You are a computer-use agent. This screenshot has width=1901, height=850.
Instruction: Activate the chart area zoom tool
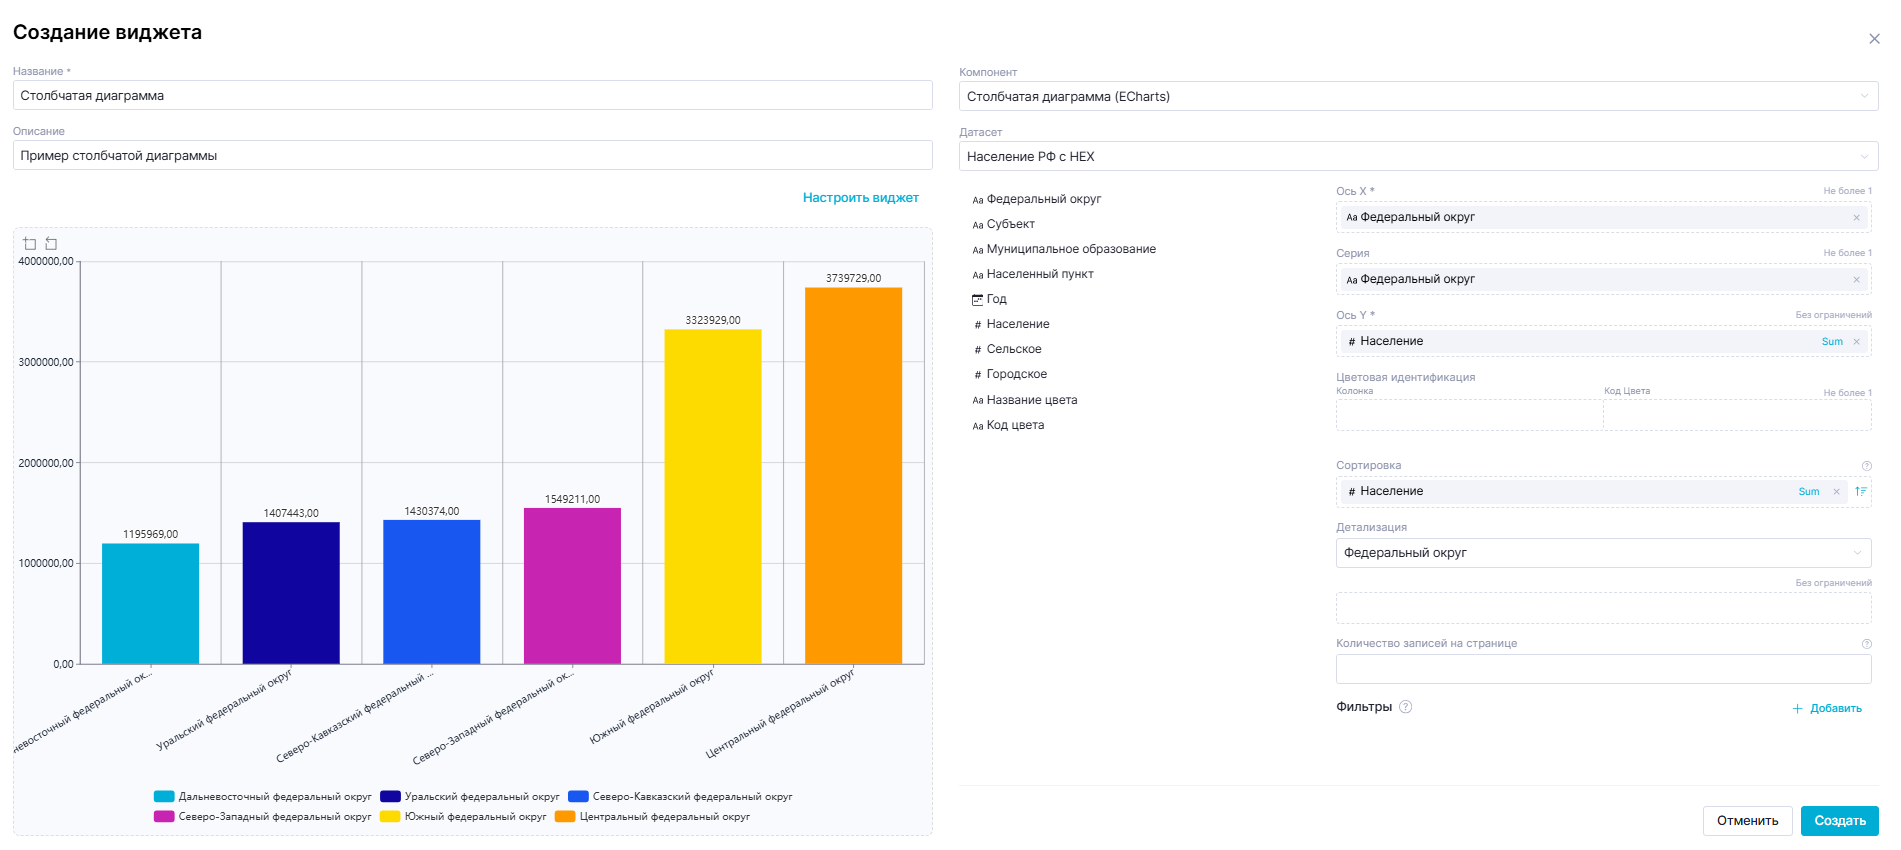pos(30,244)
